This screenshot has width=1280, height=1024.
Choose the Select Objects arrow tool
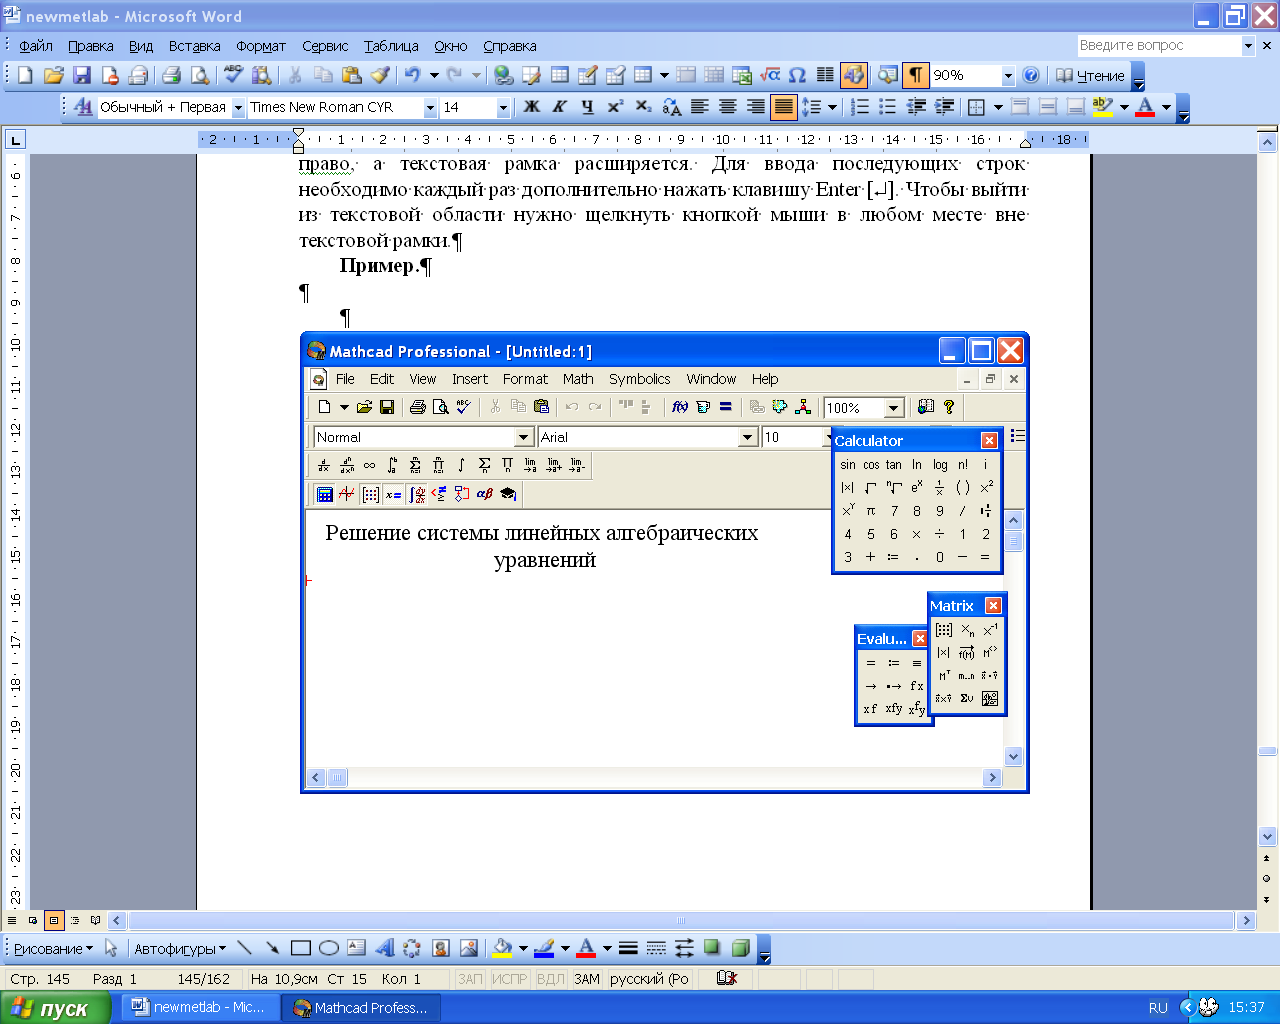point(111,948)
